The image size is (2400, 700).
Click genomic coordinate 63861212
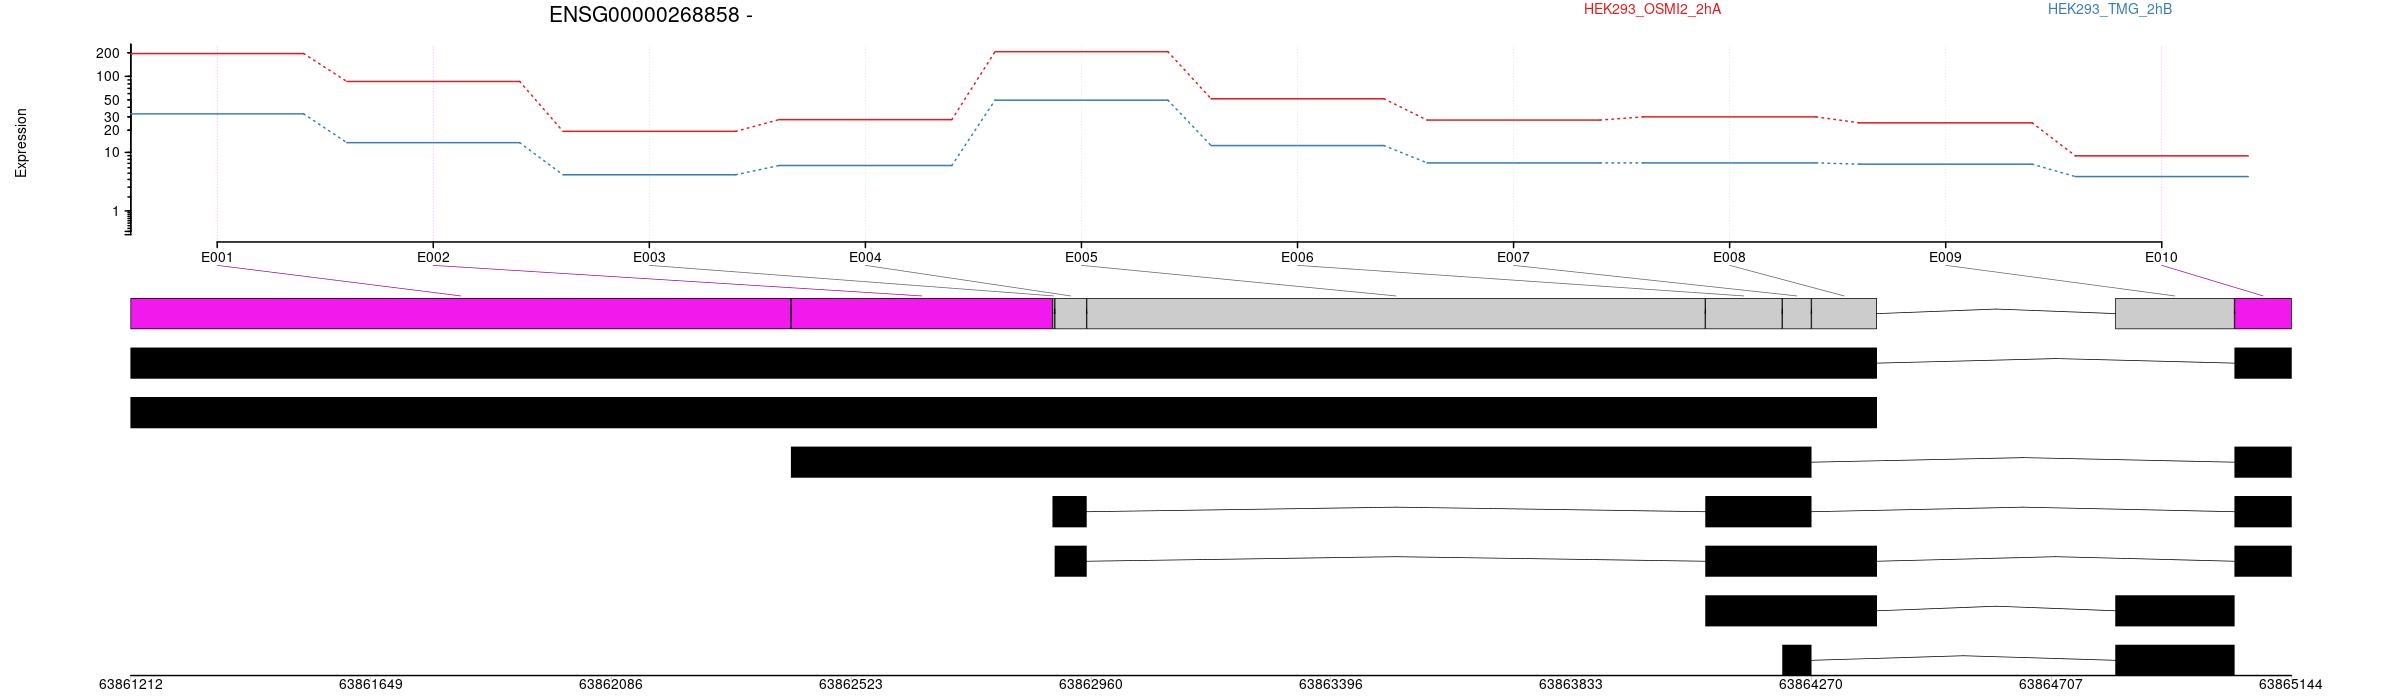(131, 685)
